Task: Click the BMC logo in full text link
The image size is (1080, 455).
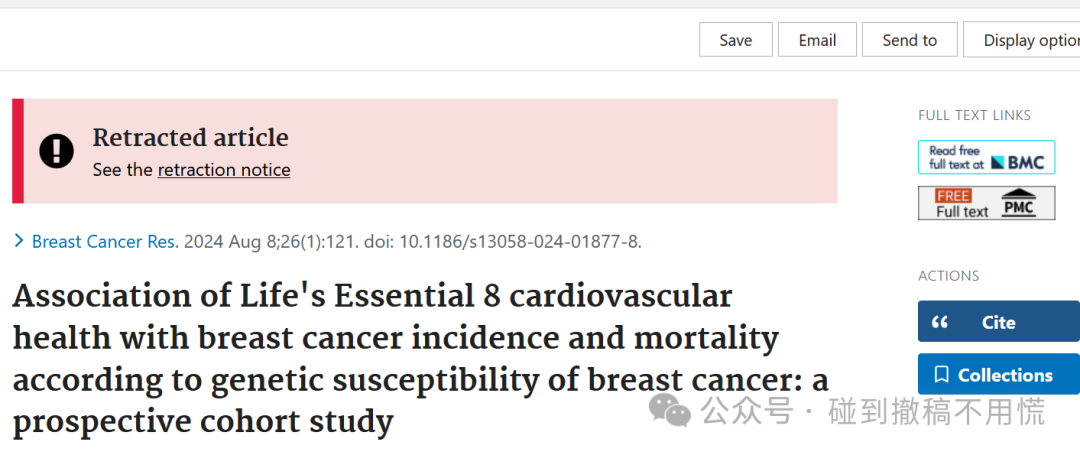Action: [x=1018, y=162]
